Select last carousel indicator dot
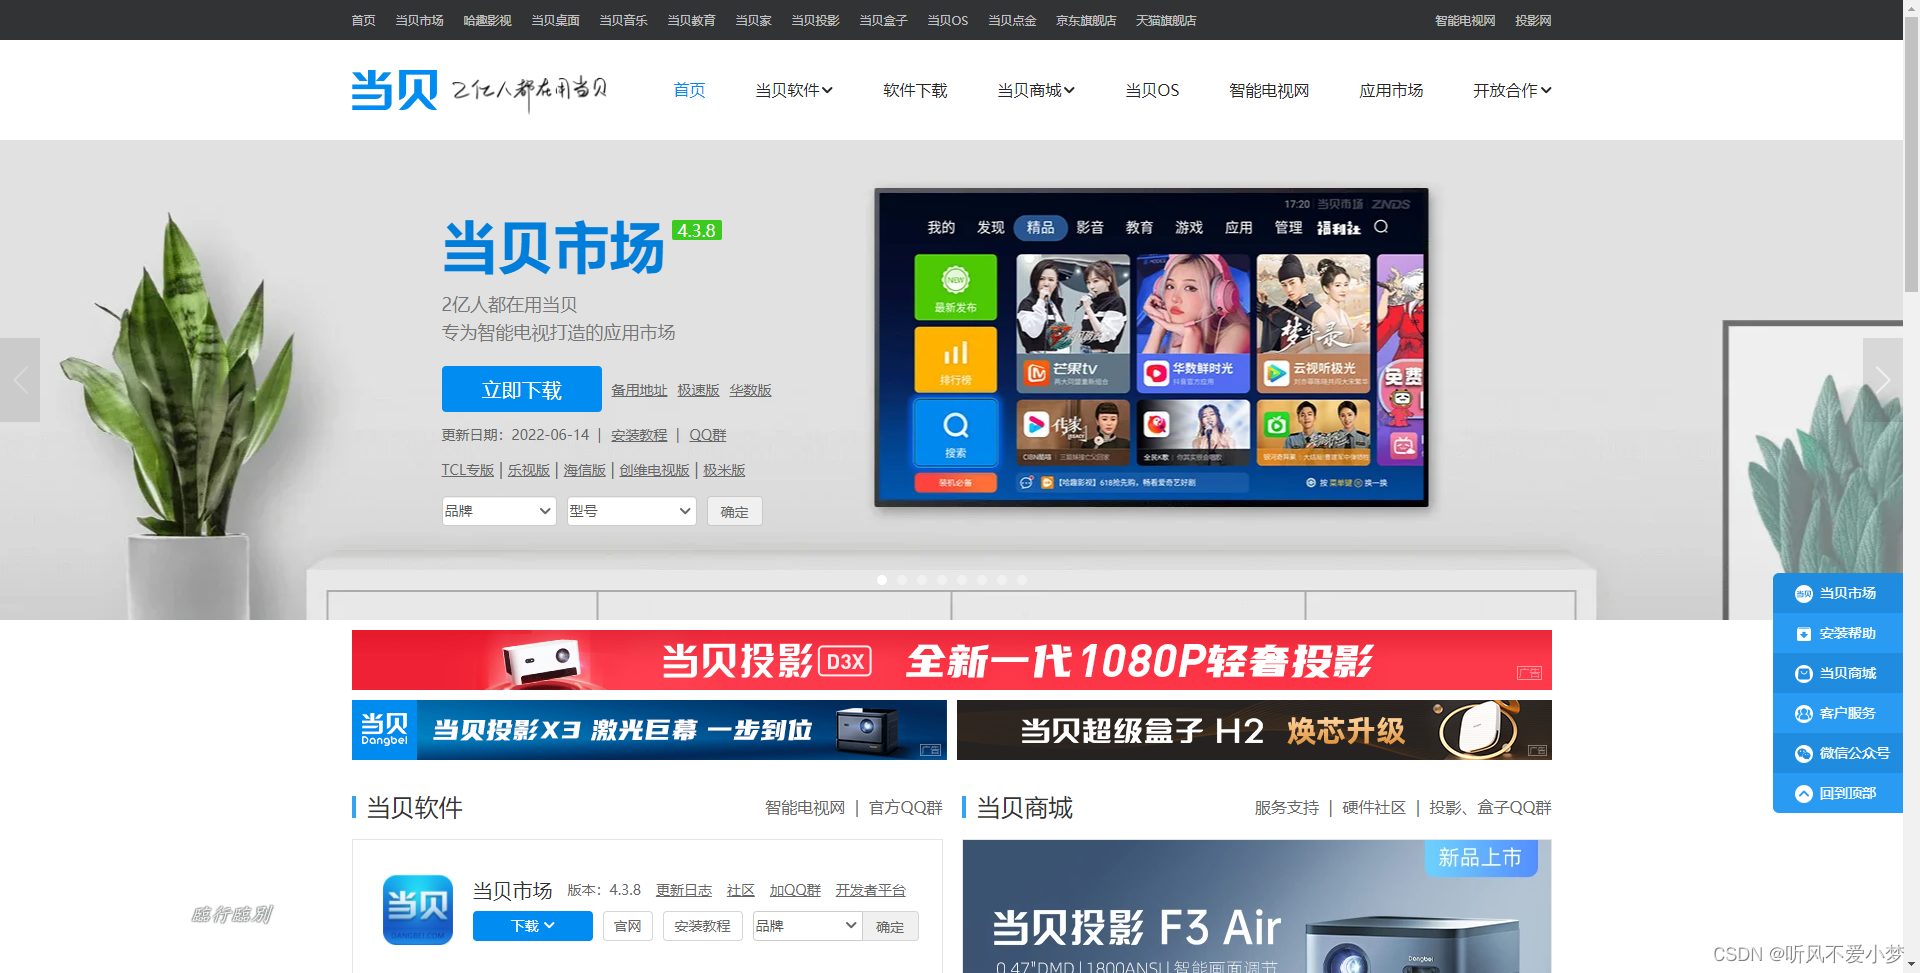This screenshot has height=973, width=1920. pos(1022,580)
